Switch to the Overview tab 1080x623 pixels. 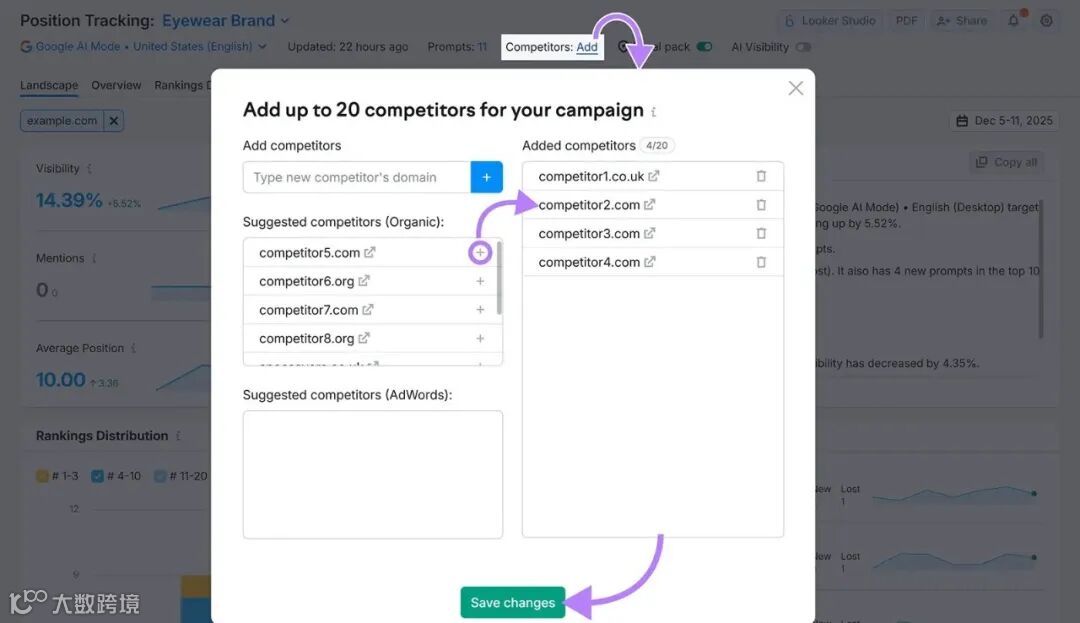[116, 86]
